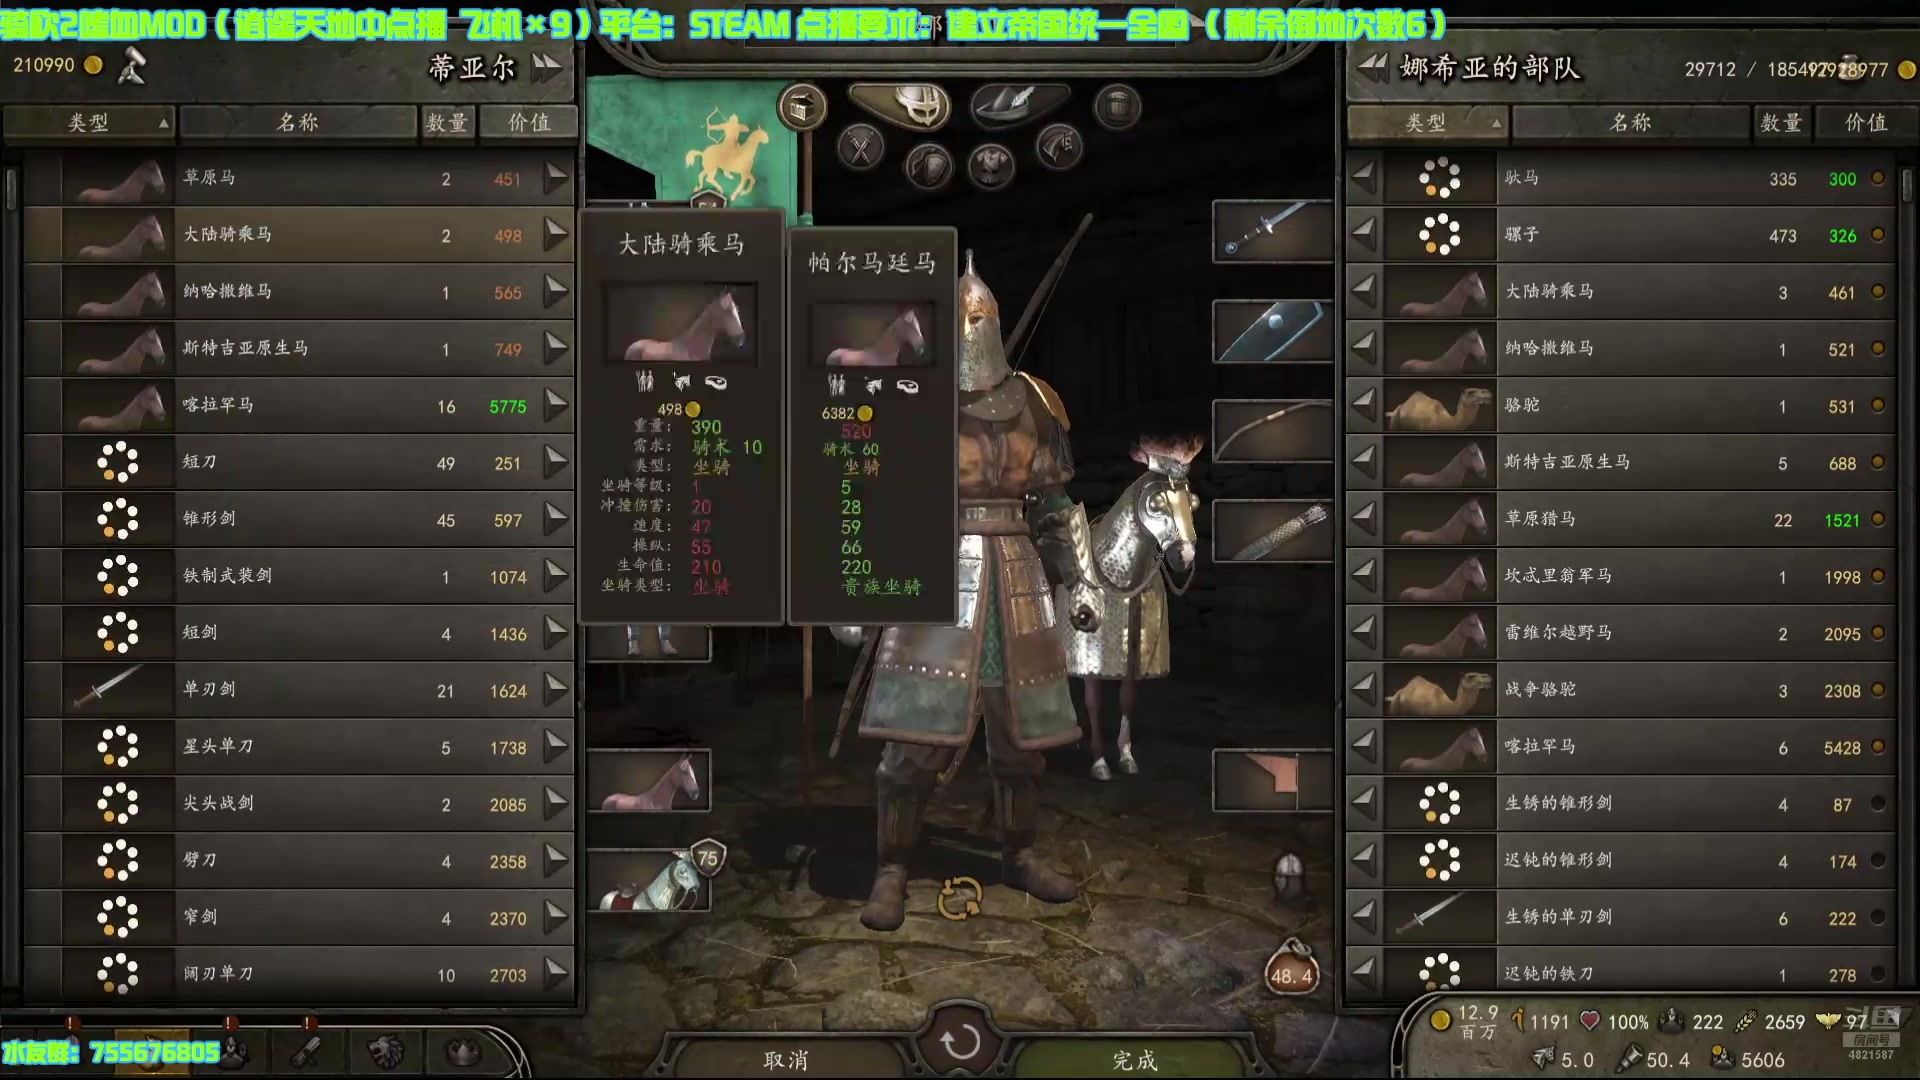Select the 尖头战剑 row
1920x1080 pixels.
click(299, 804)
